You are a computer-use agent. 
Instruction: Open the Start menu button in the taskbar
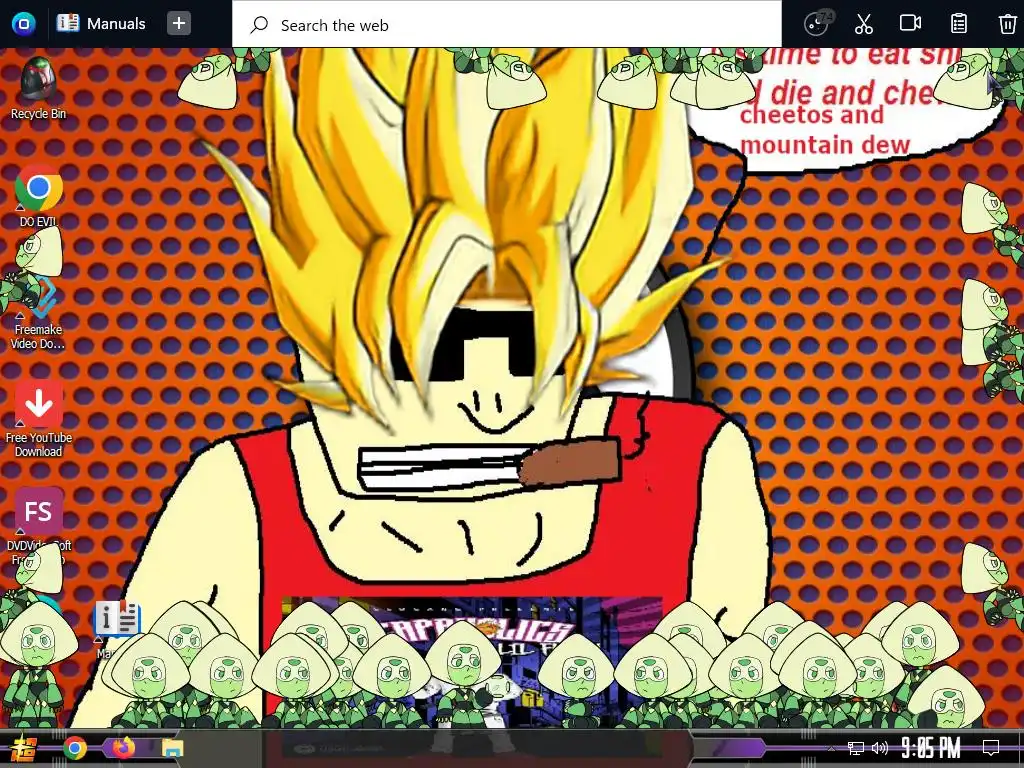[24, 748]
